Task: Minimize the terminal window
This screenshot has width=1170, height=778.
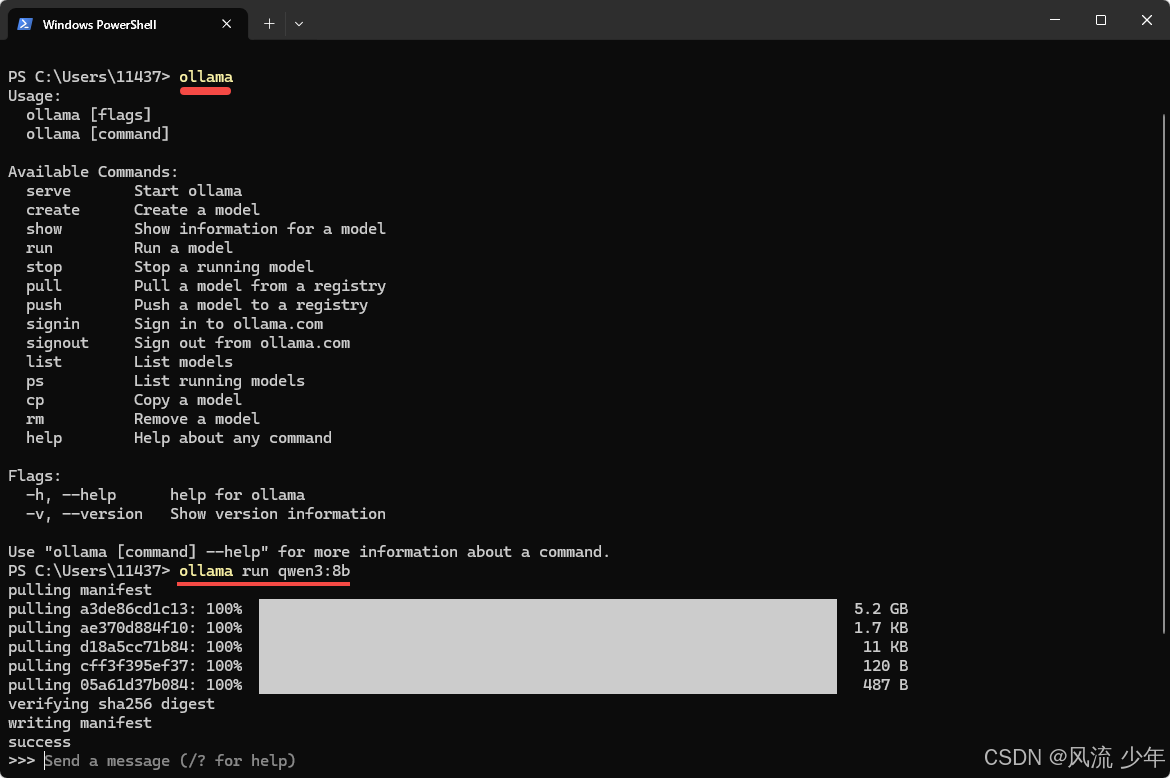Action: [1055, 20]
